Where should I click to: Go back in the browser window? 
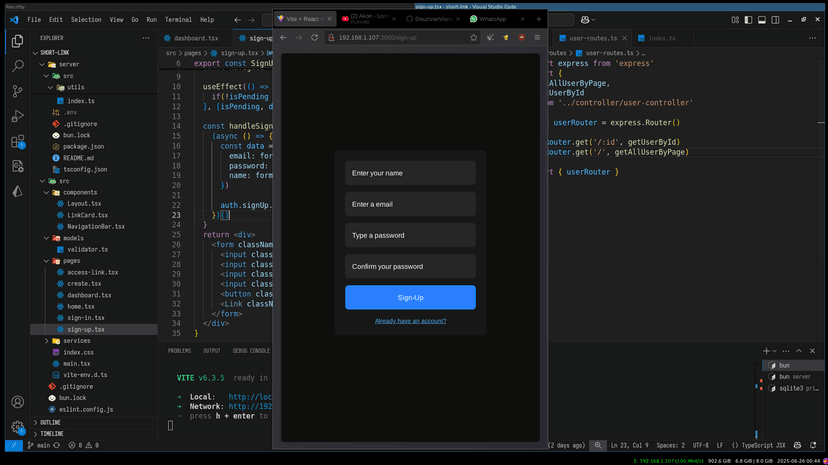[284, 37]
